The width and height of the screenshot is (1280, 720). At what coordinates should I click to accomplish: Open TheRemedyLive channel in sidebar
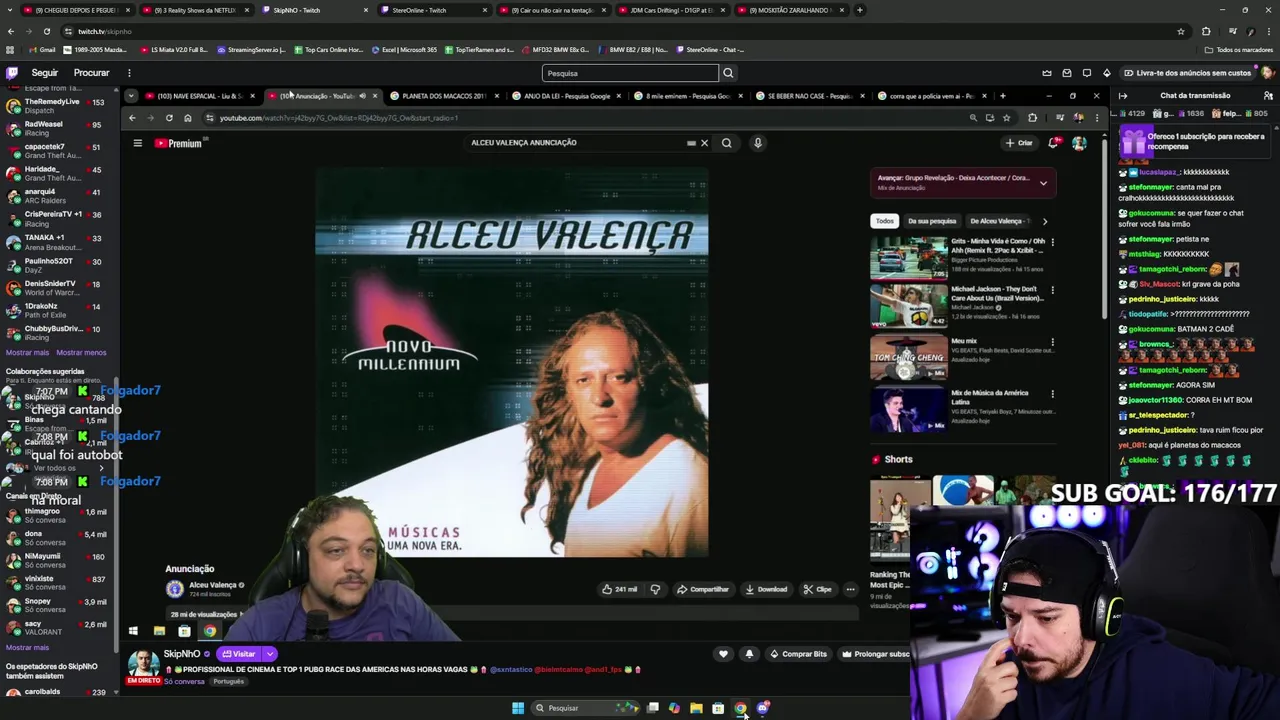60,106
